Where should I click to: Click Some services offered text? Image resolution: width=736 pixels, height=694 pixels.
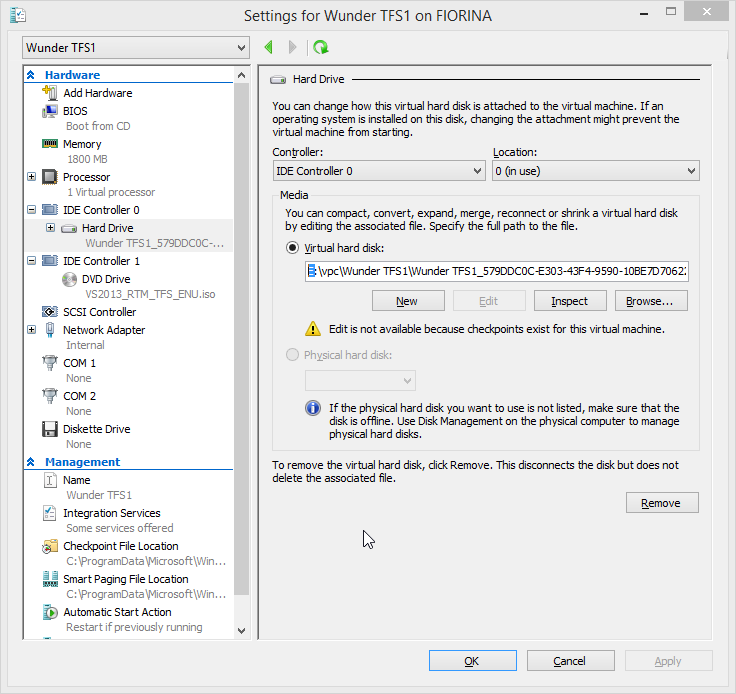(x=120, y=528)
